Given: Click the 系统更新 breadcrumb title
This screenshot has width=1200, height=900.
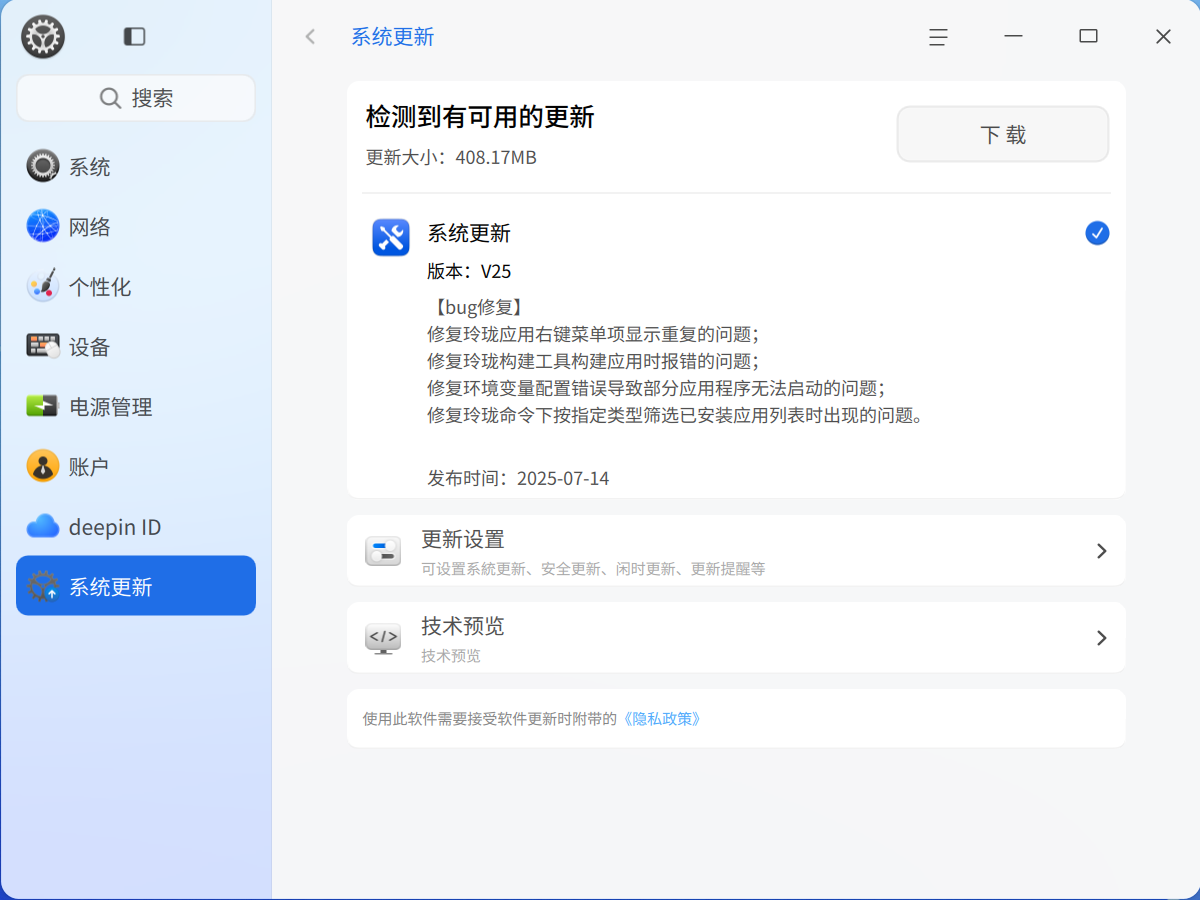Looking at the screenshot, I should 392,37.
